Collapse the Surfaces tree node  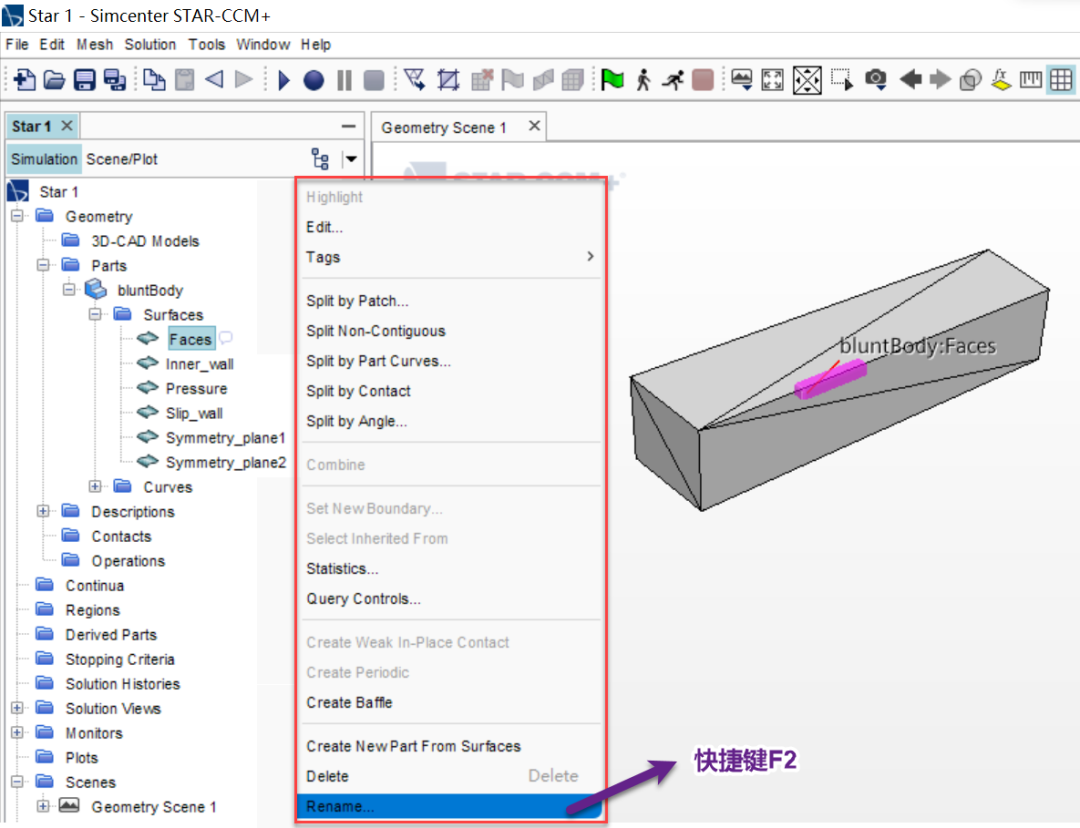click(95, 315)
